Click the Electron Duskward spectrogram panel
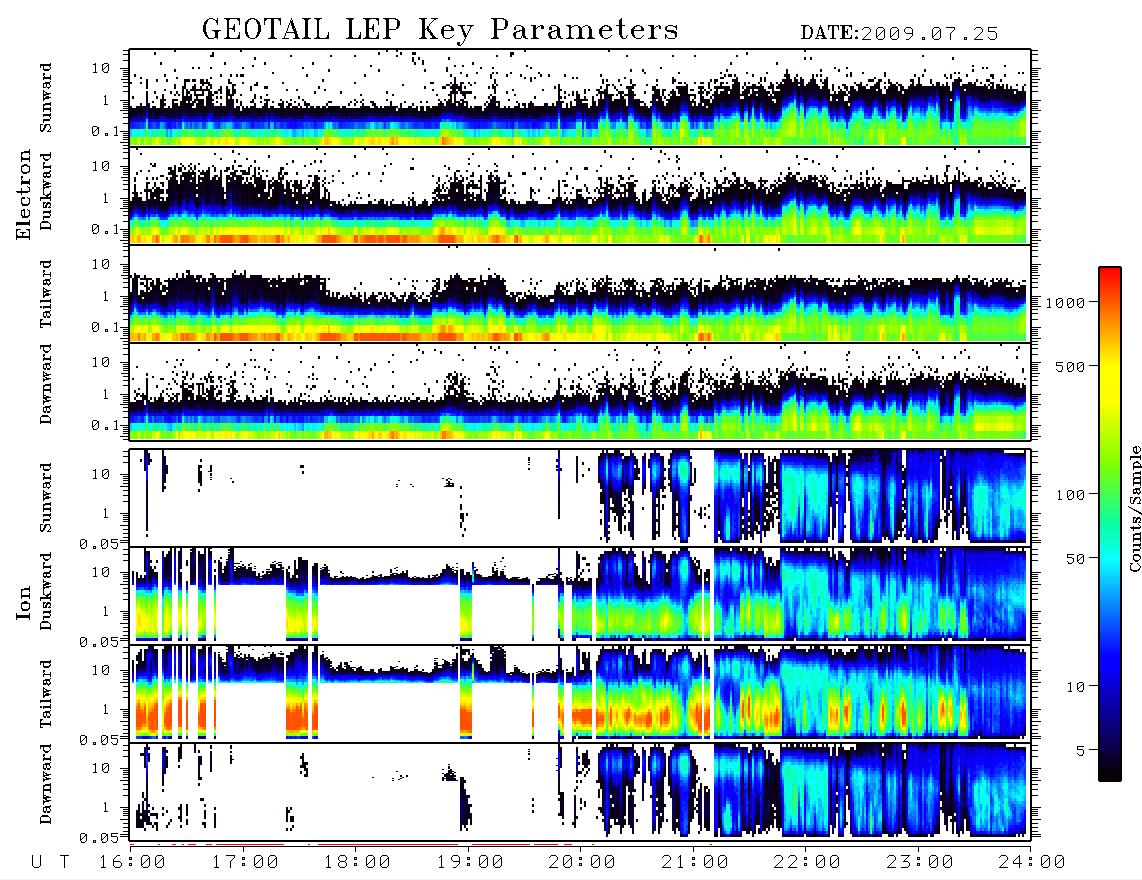The image size is (1142, 880). point(580,196)
